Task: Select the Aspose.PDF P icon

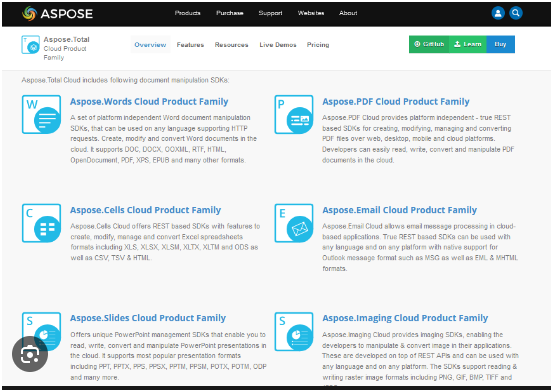Action: [x=294, y=114]
